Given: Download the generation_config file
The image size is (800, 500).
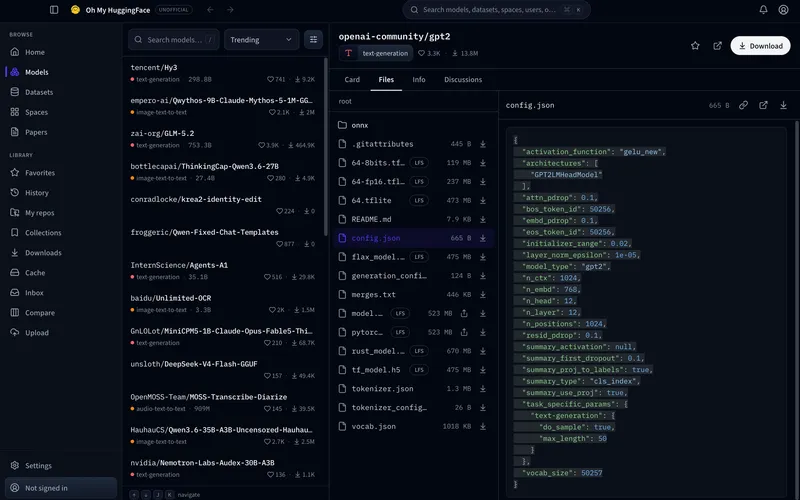Looking at the screenshot, I should [x=483, y=276].
